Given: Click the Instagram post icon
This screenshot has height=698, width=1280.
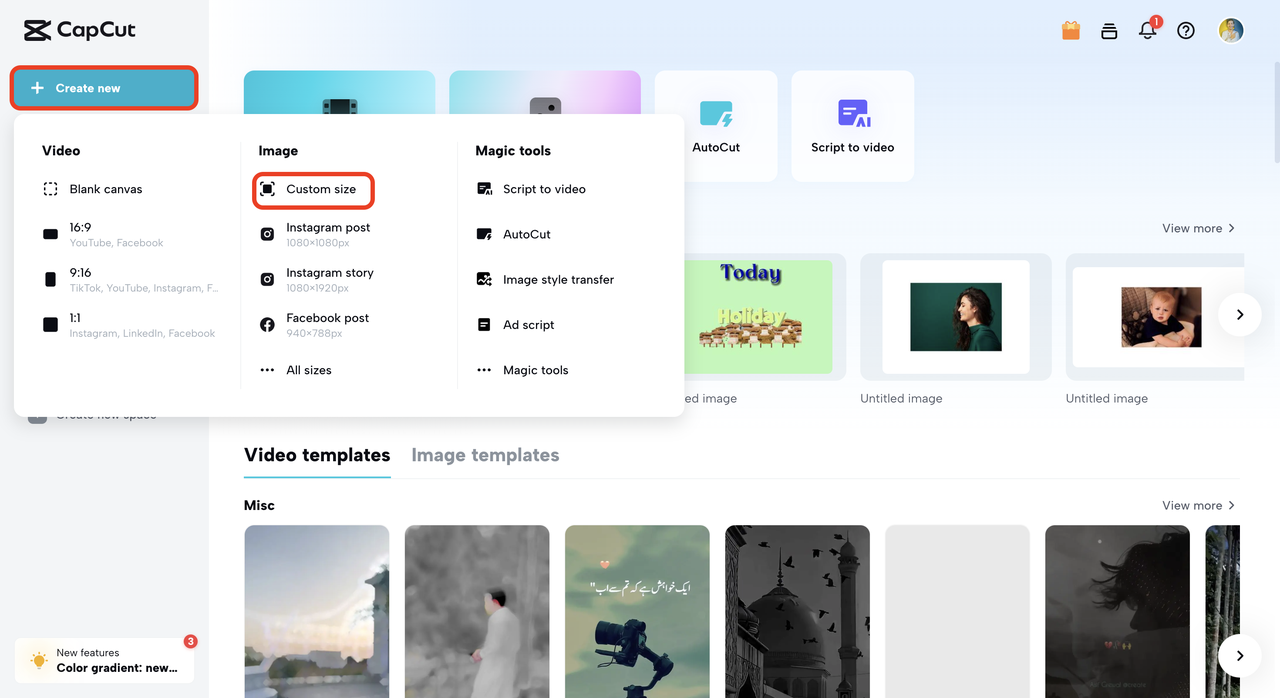Looking at the screenshot, I should [267, 234].
